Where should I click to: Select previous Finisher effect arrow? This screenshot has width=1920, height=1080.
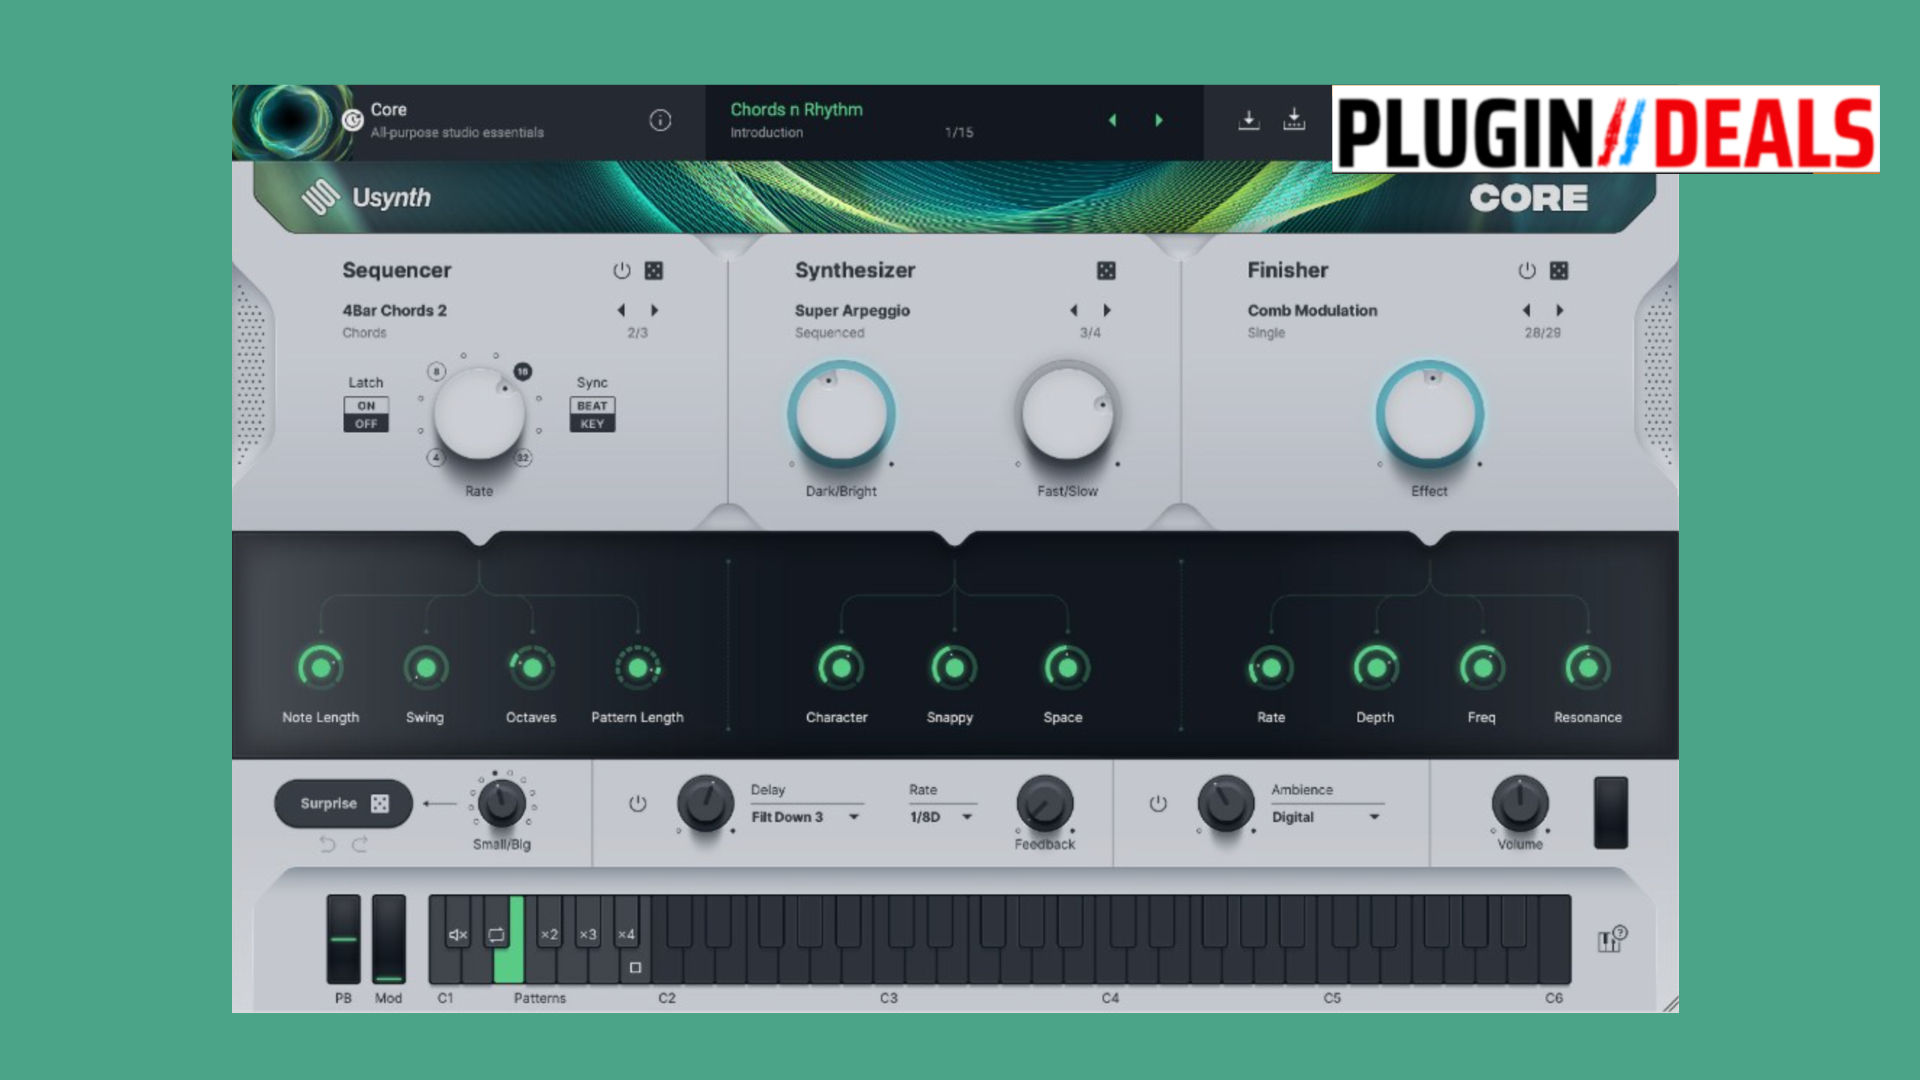[x=1526, y=311]
